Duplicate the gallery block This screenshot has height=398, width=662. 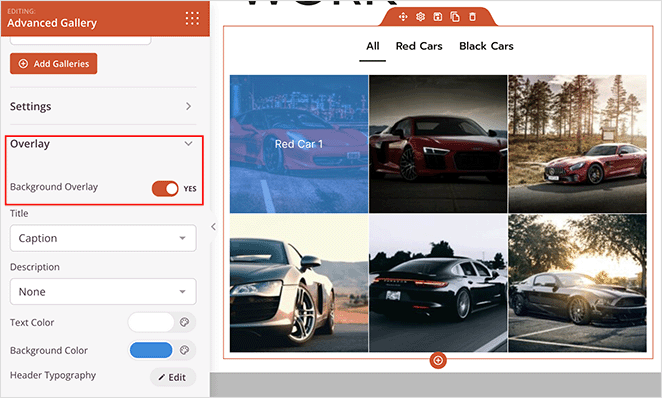(455, 16)
